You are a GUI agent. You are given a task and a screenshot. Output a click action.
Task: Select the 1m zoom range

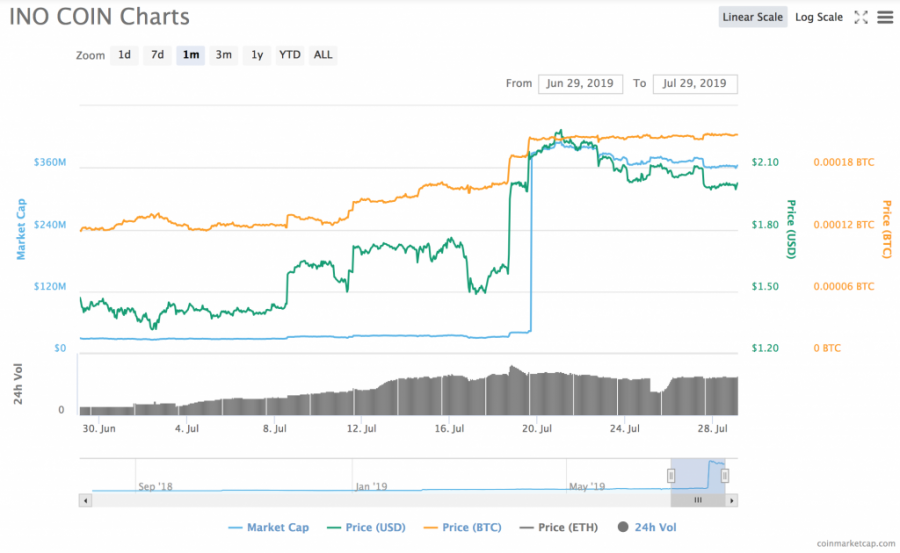pos(191,55)
